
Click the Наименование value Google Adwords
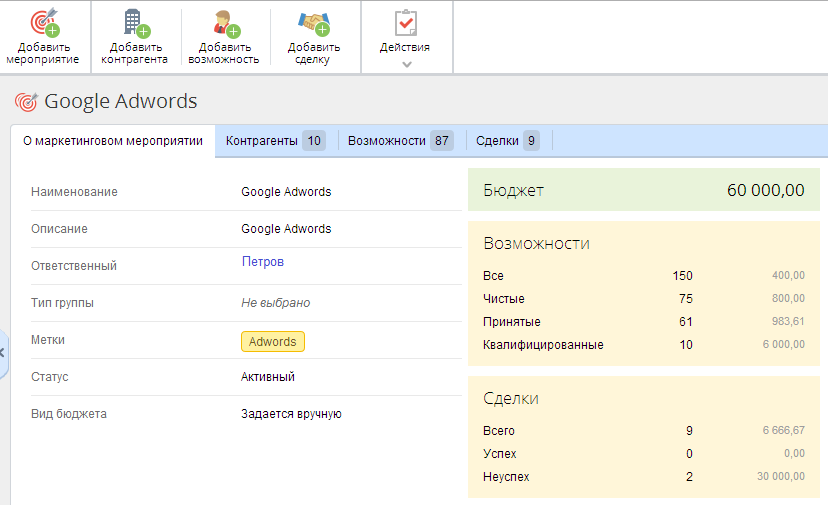[x=286, y=192]
